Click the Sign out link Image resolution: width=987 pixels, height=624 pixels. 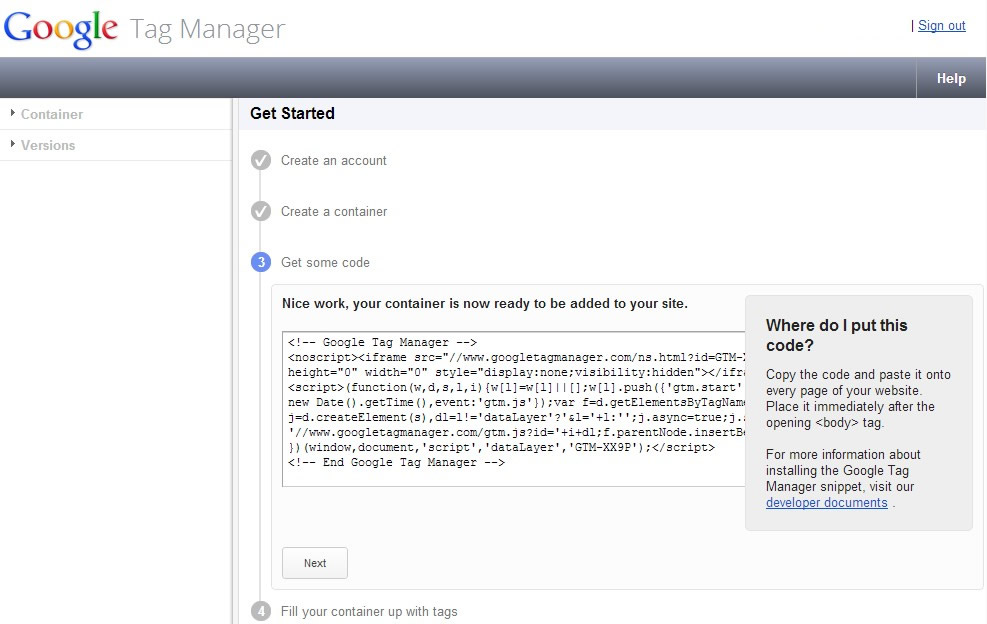click(942, 26)
